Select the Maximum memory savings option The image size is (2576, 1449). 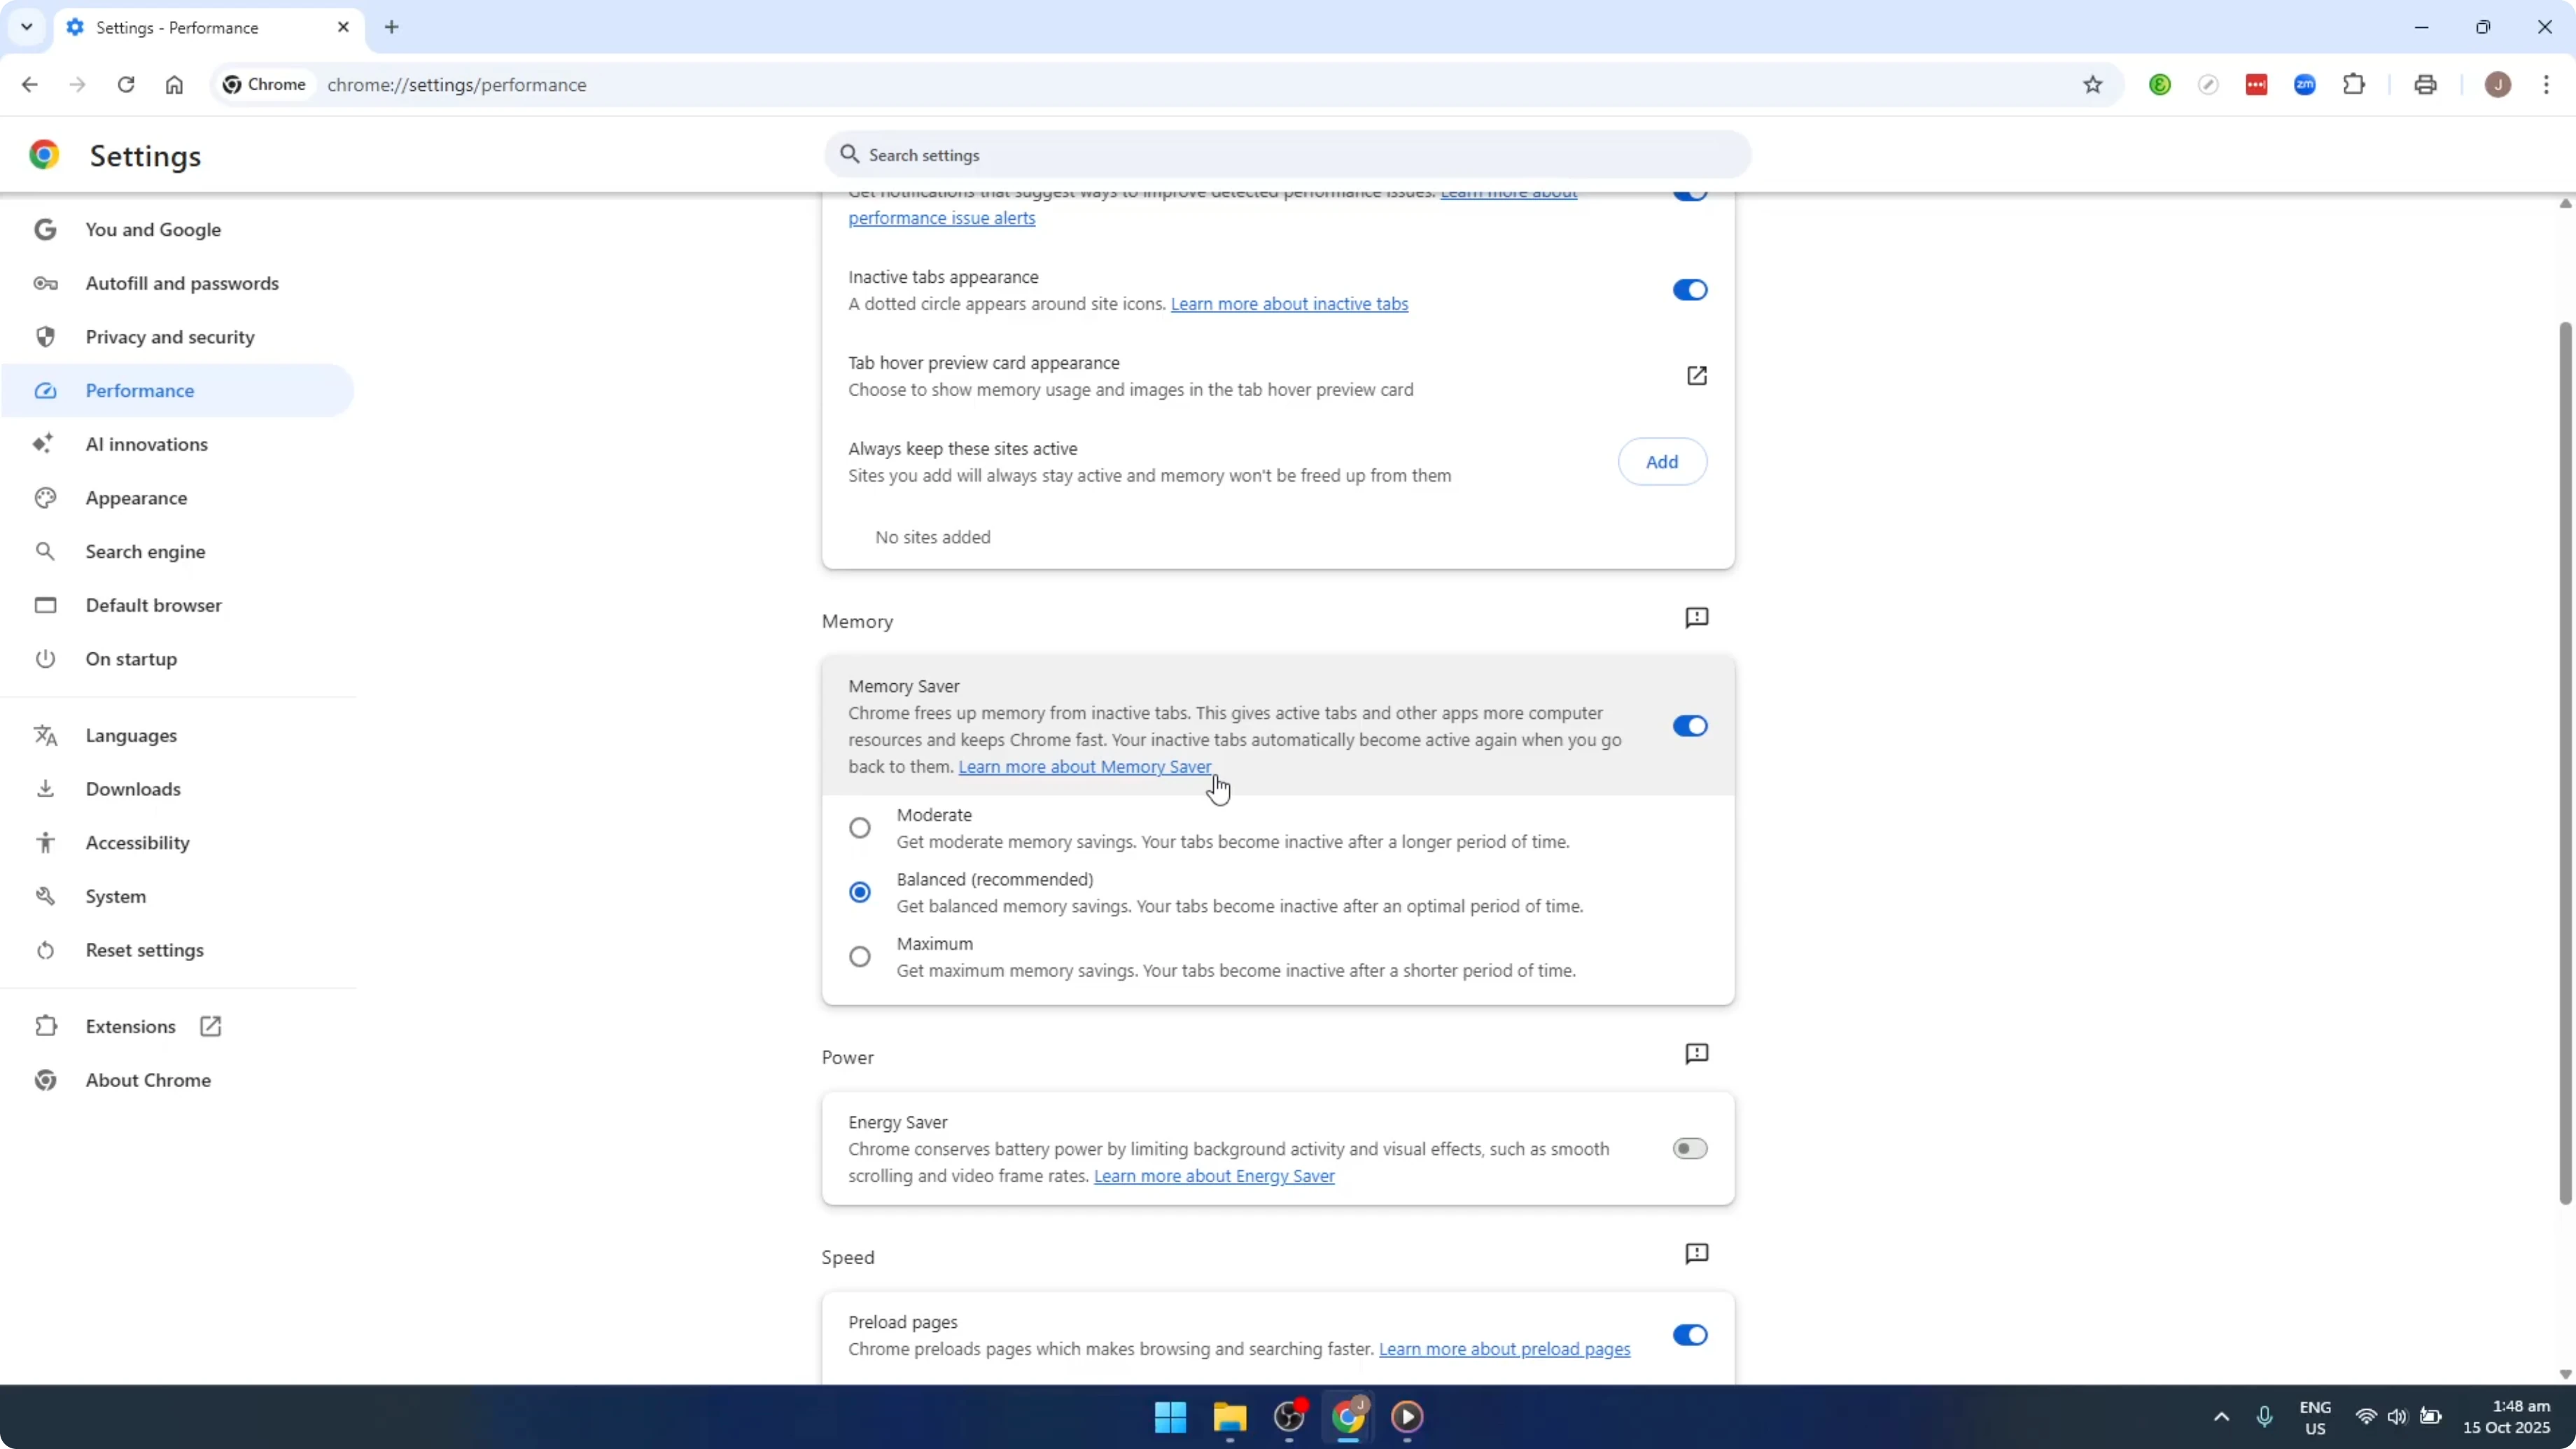(x=860, y=957)
